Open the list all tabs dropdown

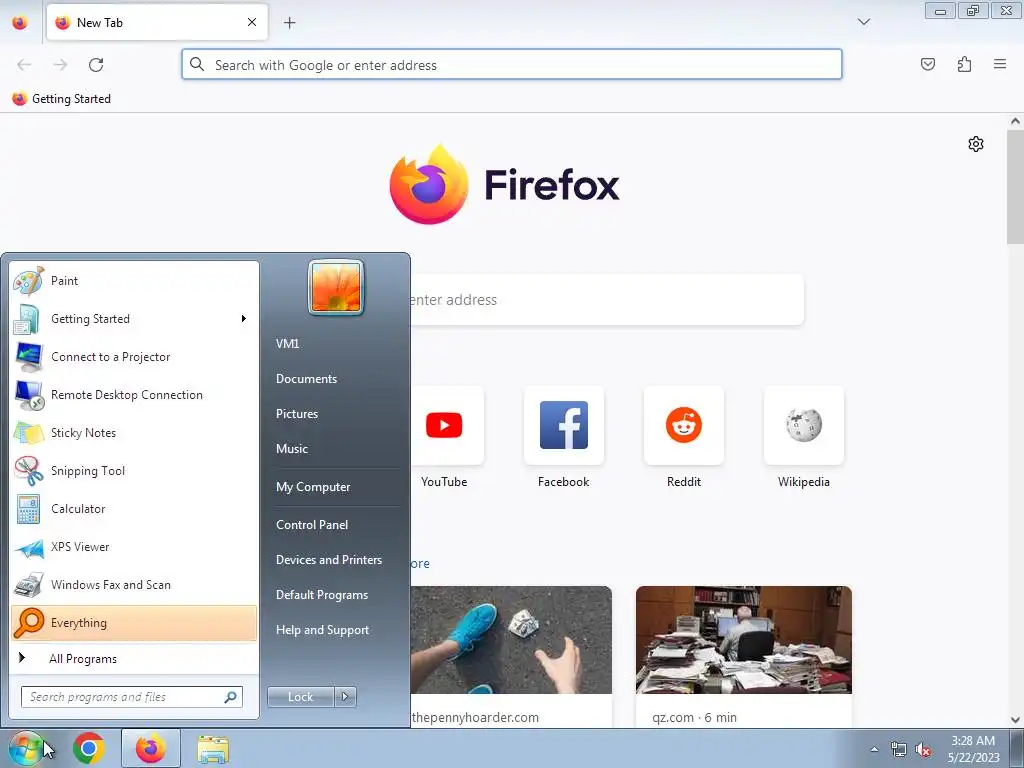[863, 22]
